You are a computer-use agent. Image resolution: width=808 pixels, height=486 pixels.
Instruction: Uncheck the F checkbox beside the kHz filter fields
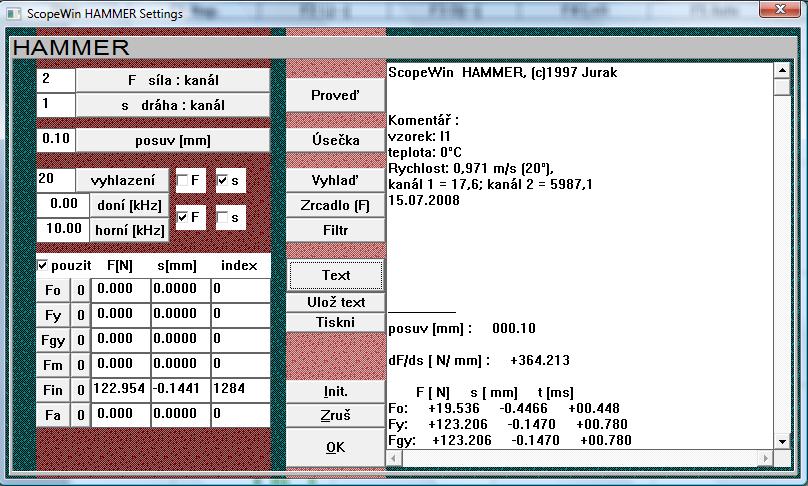182,217
